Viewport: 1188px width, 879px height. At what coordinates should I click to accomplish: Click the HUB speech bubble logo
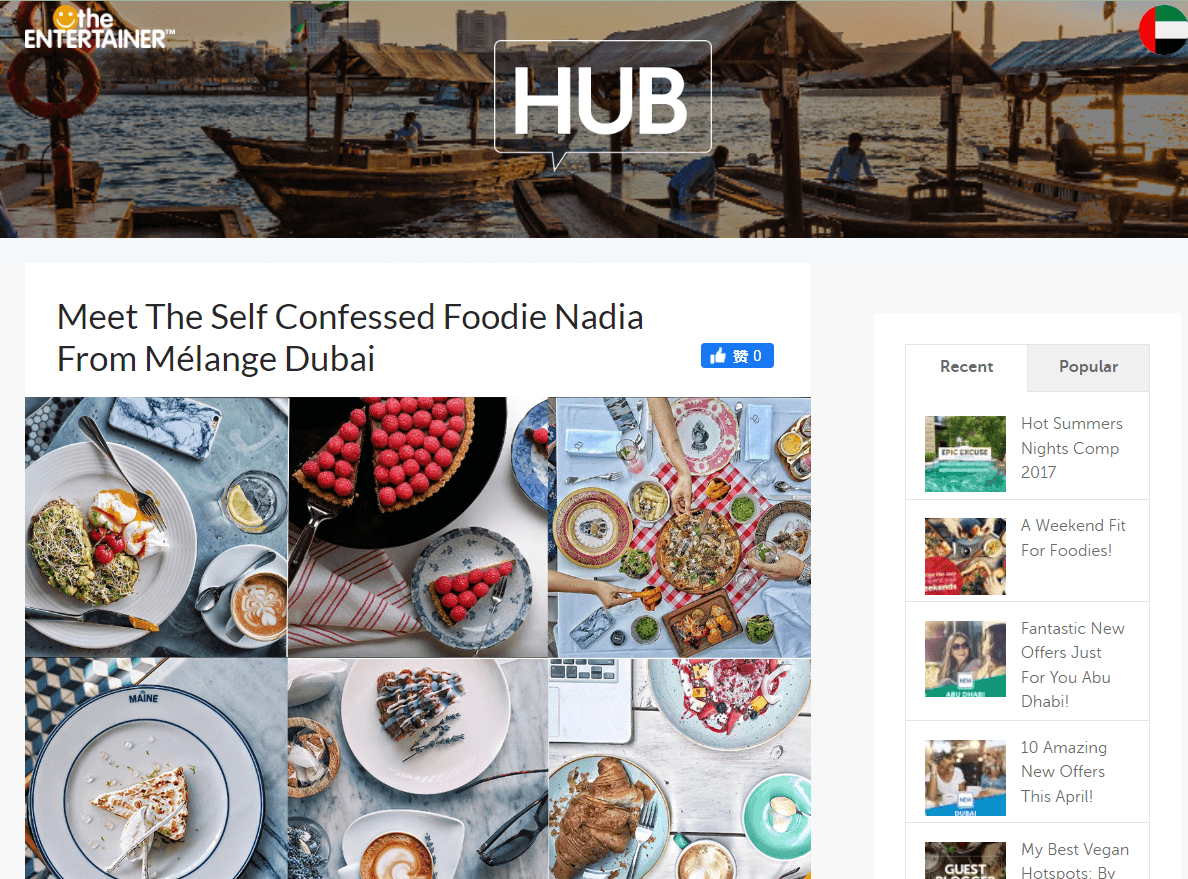click(x=602, y=102)
